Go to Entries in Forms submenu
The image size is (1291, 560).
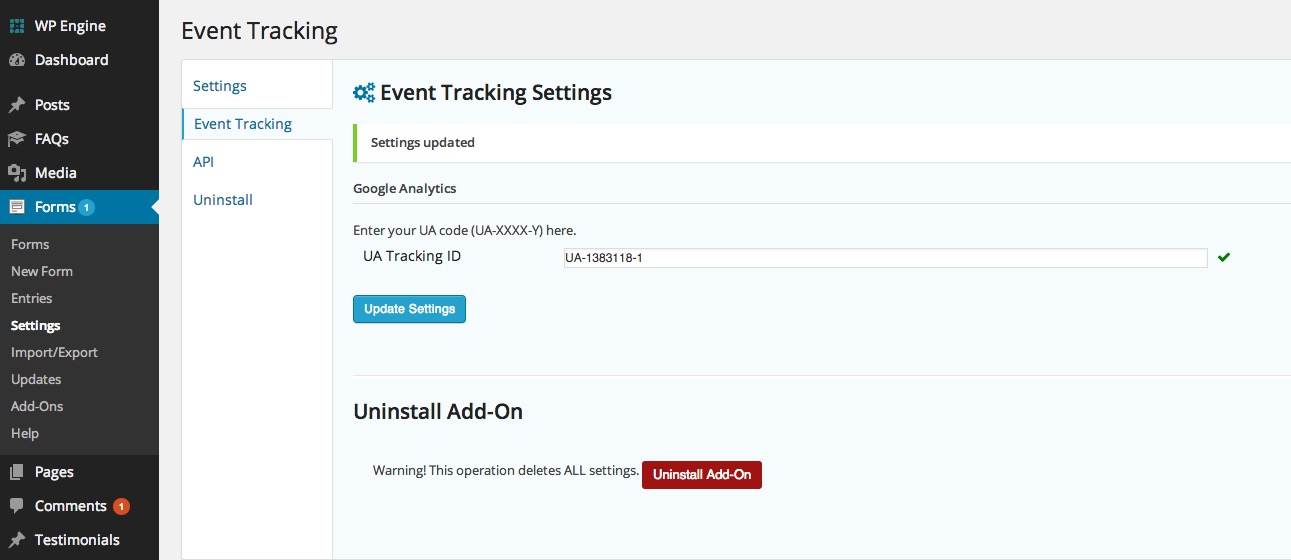click(32, 298)
